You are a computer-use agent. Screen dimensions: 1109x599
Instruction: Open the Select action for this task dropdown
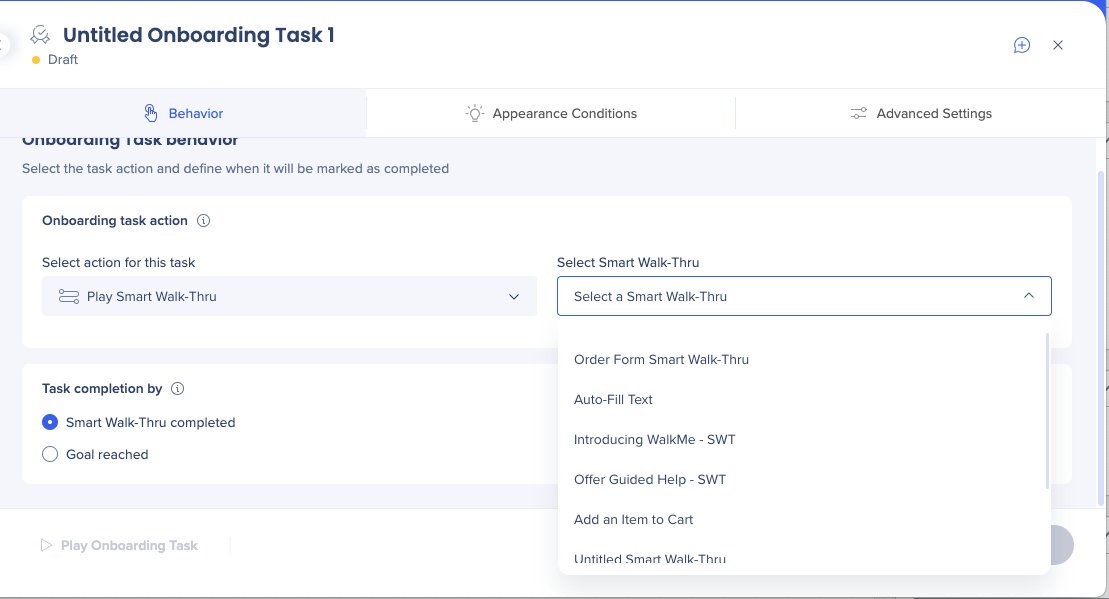click(289, 296)
